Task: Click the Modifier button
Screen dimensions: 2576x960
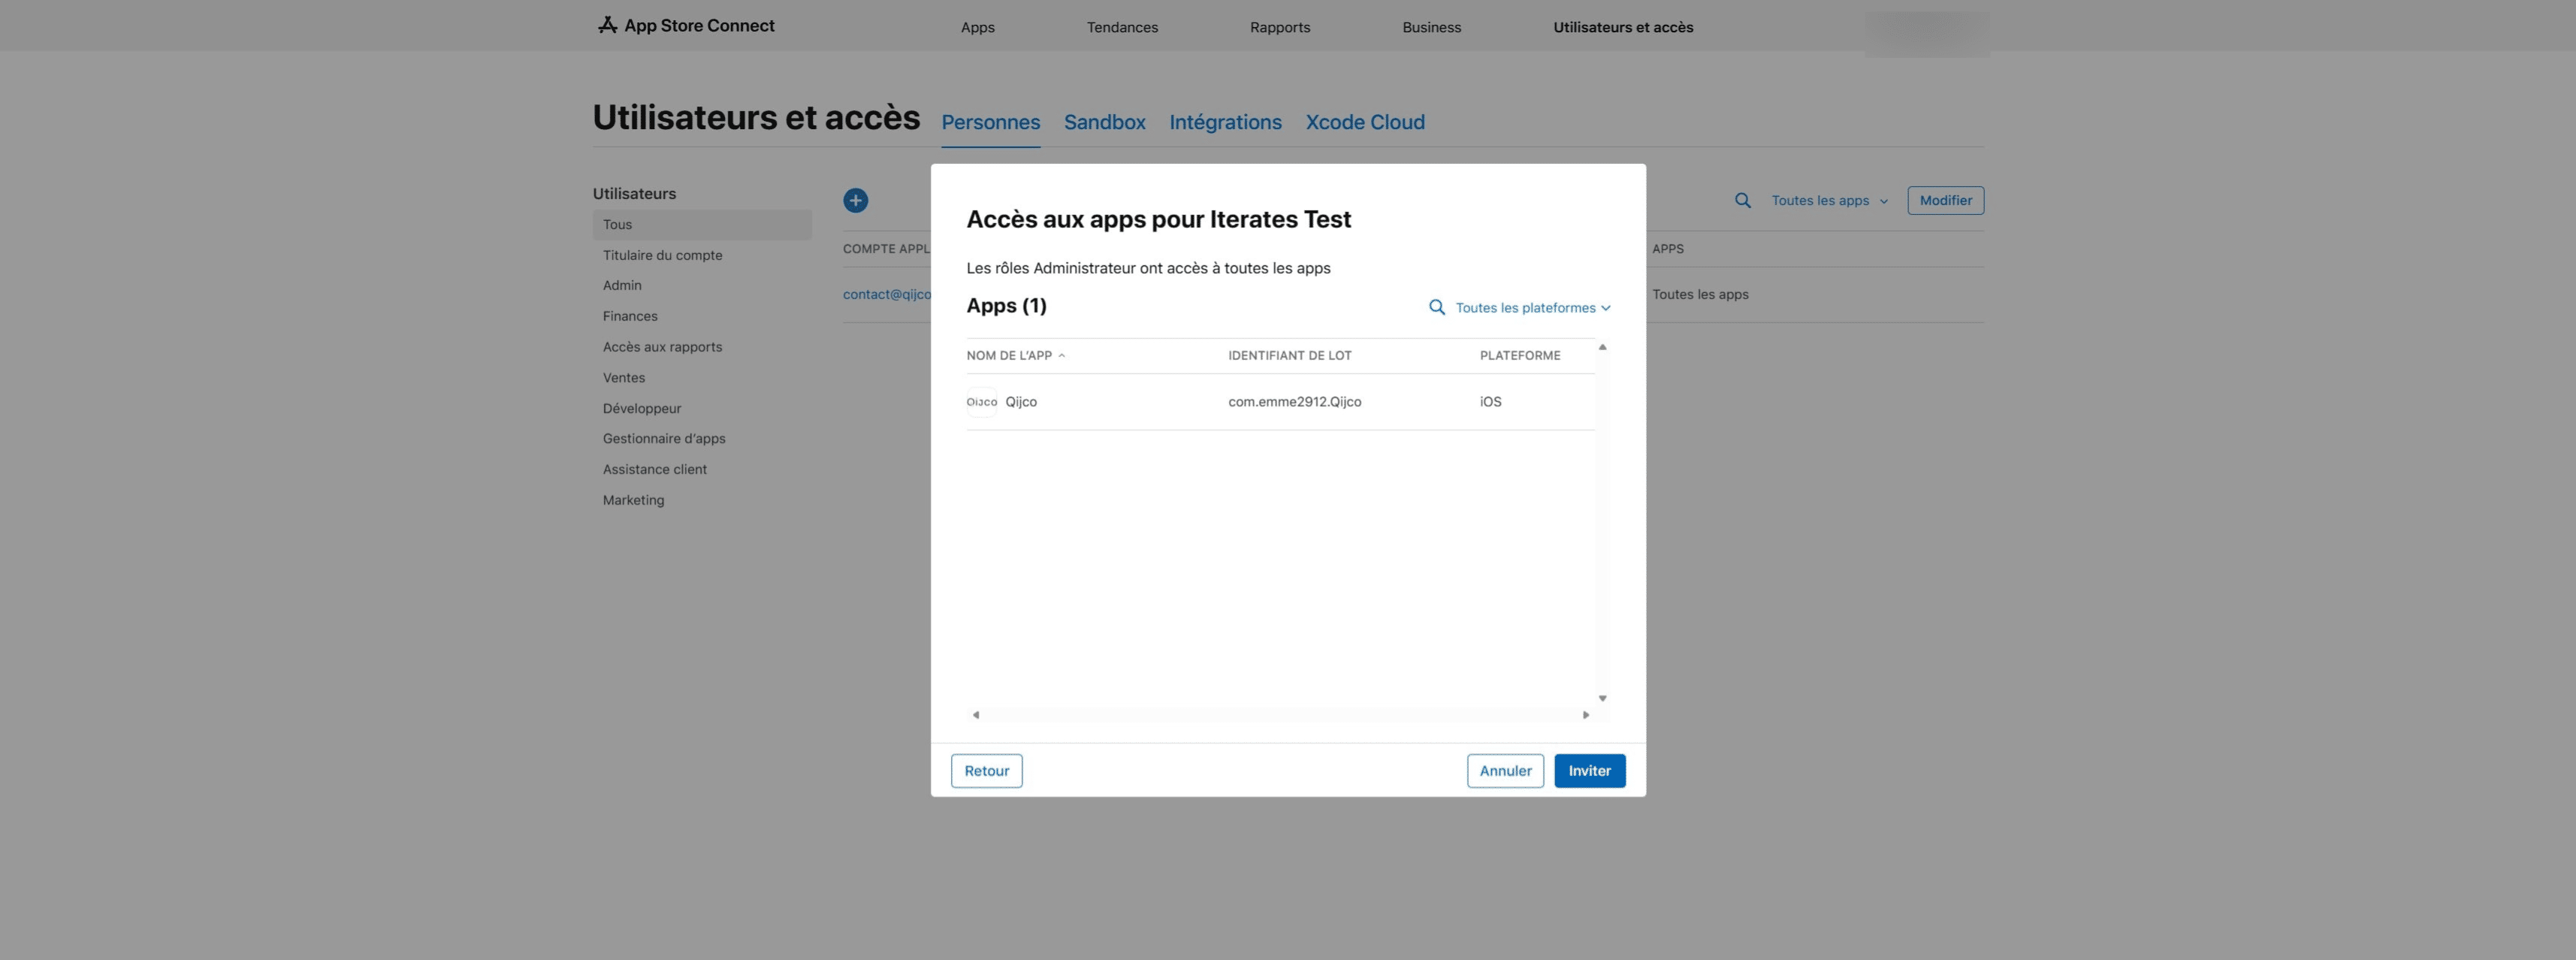Action: click(1945, 200)
